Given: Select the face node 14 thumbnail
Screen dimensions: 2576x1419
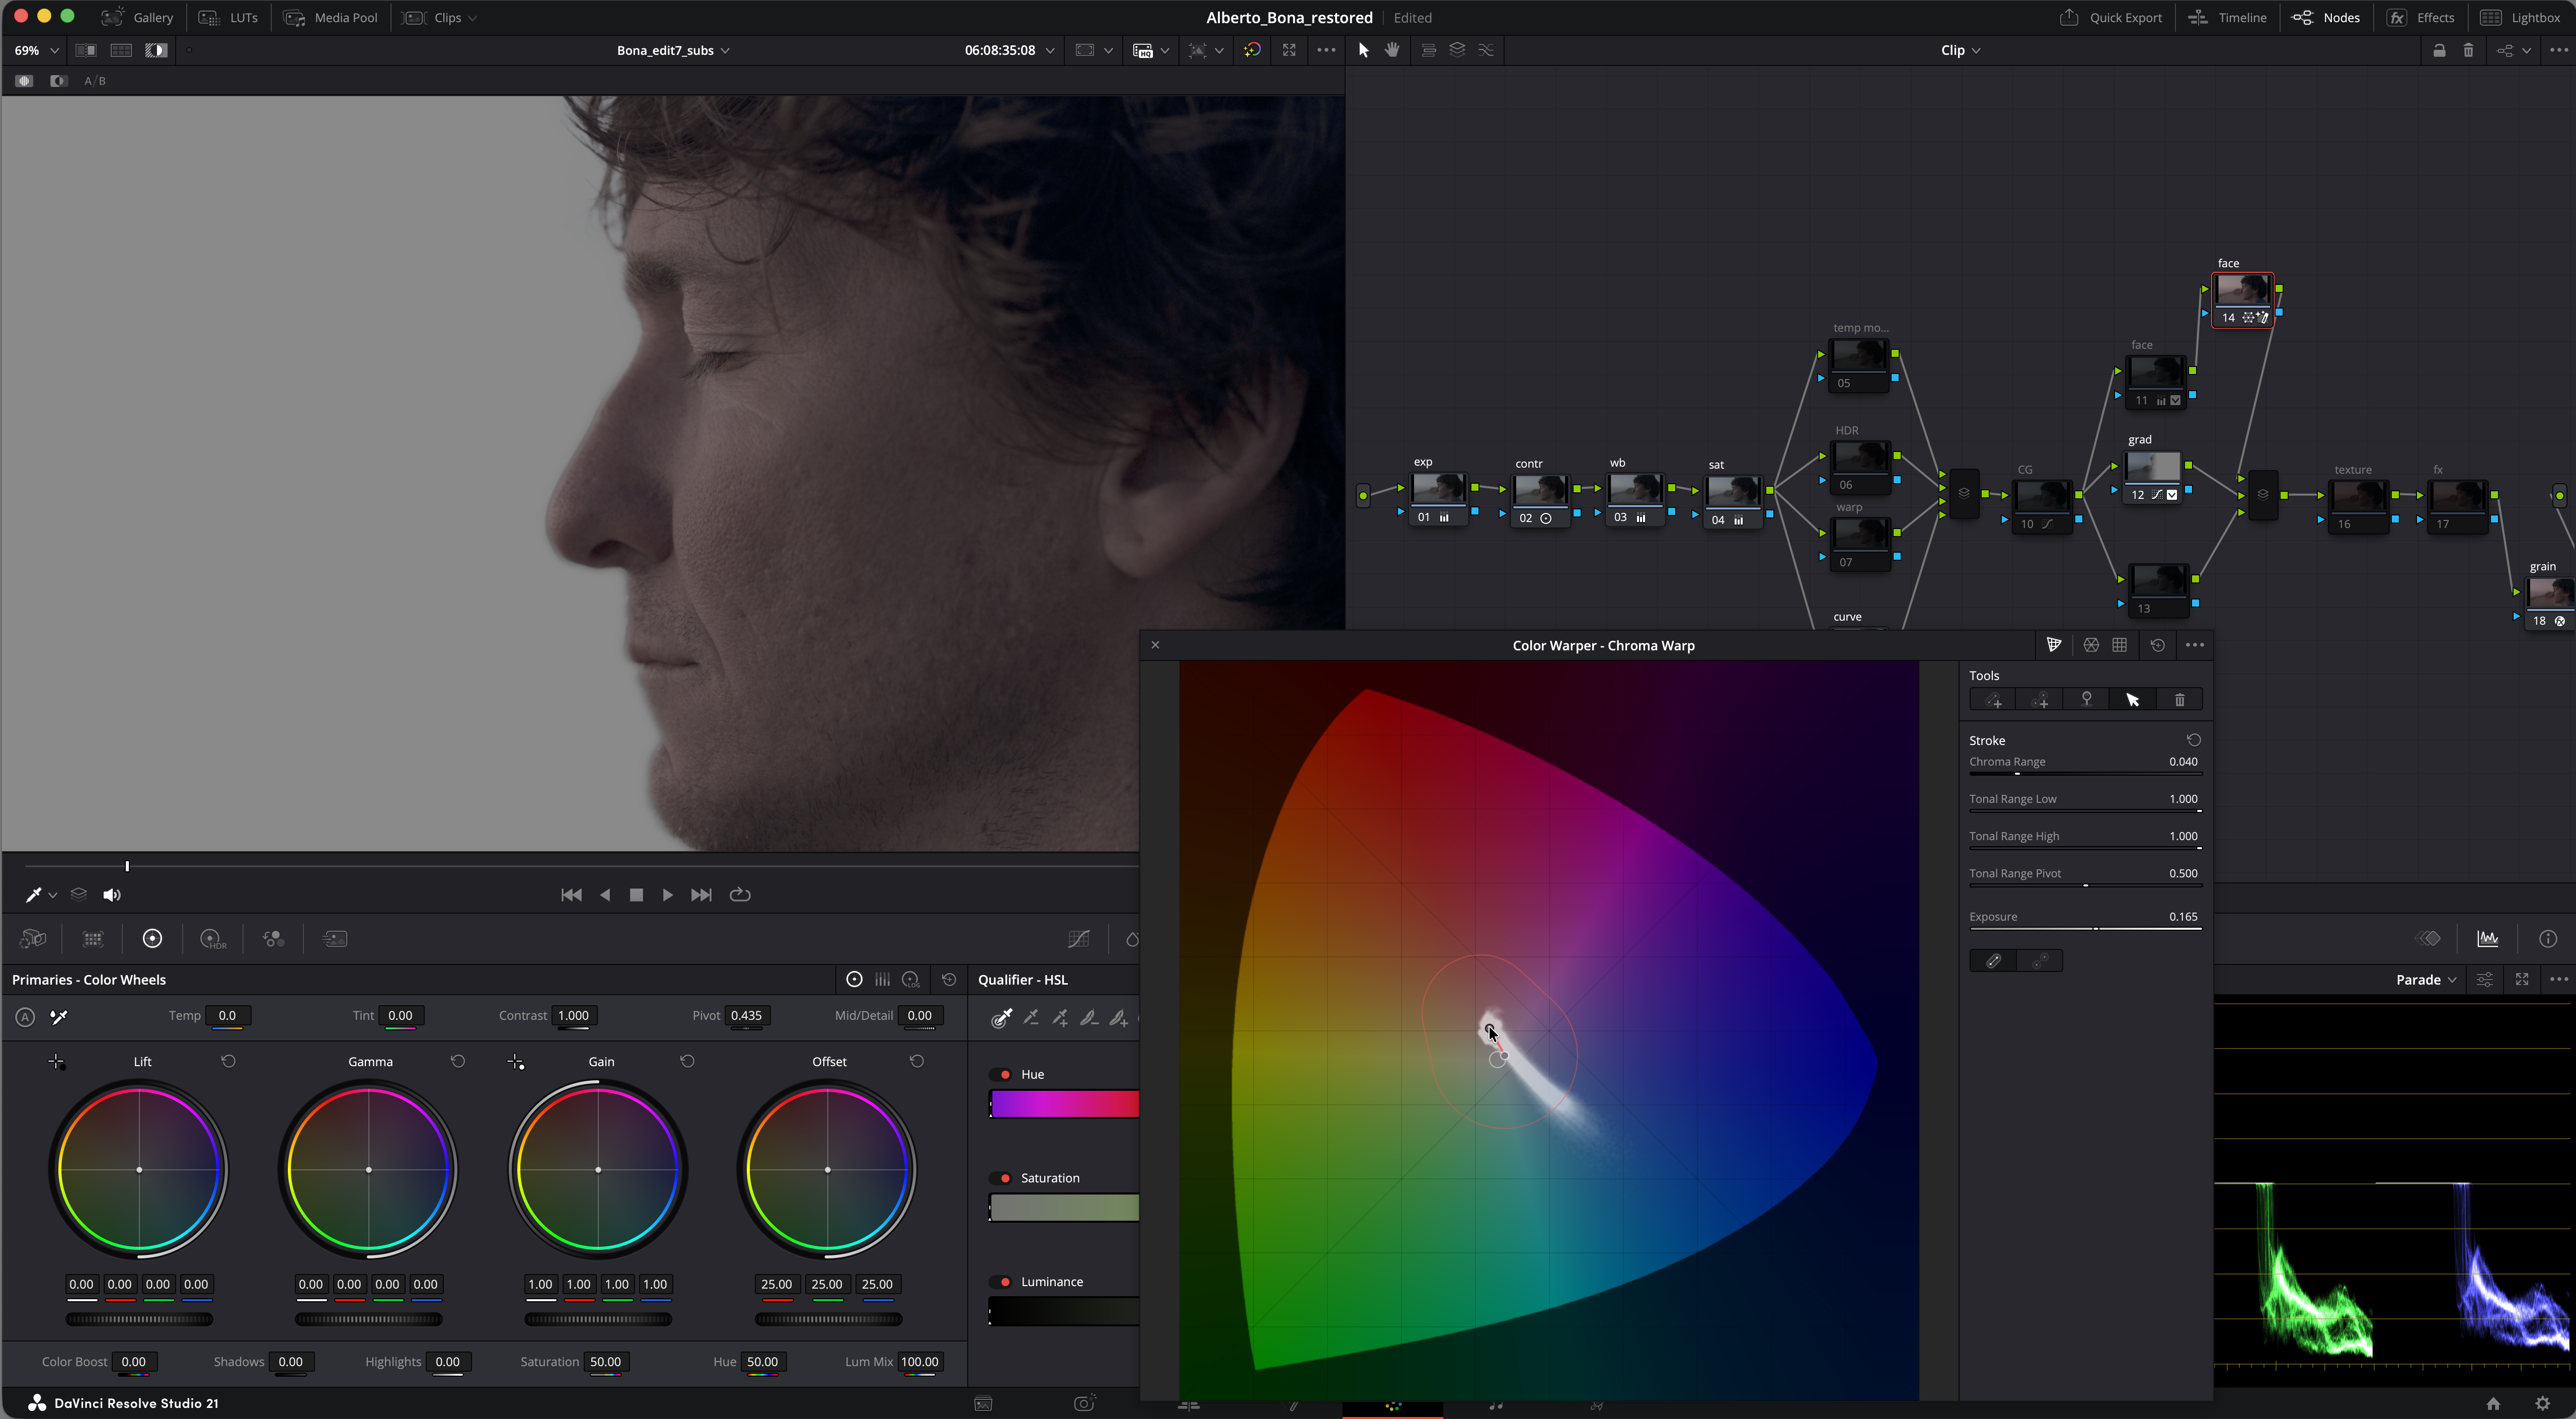Looking at the screenshot, I should click(2242, 290).
